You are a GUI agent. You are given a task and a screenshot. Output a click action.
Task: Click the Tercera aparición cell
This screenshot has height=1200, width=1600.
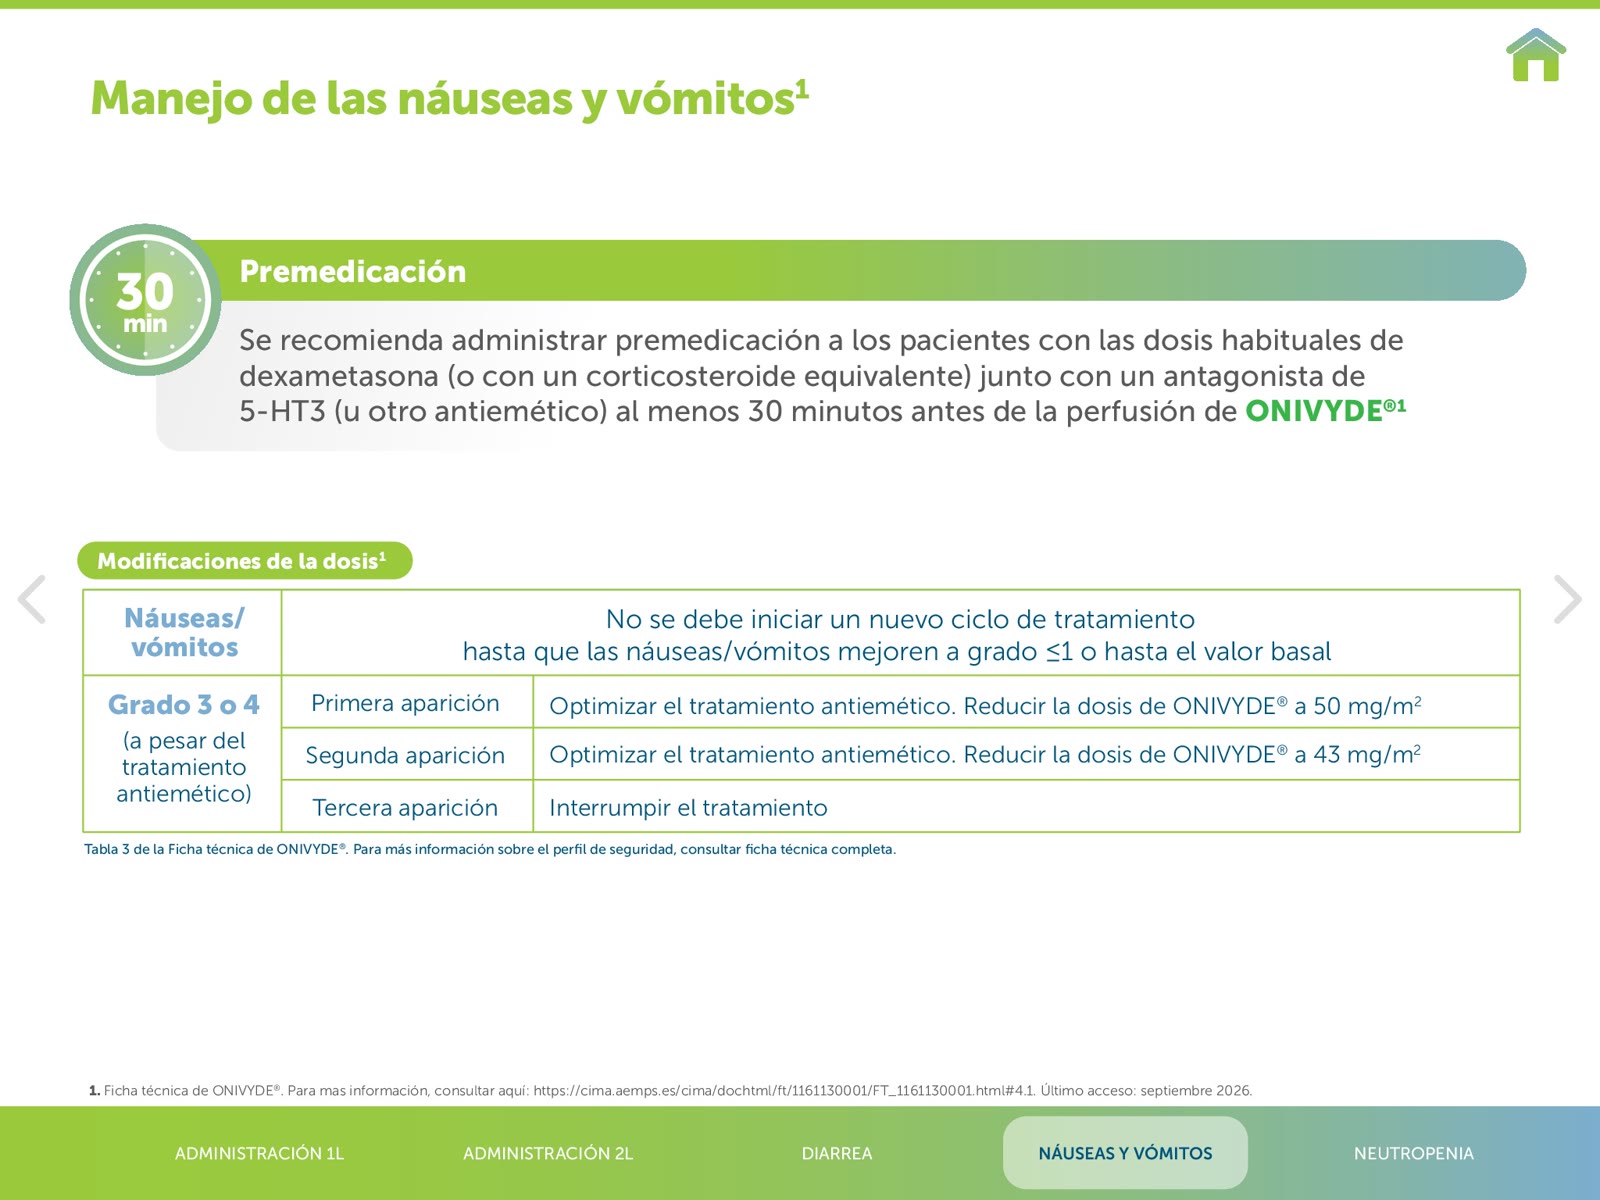(405, 807)
